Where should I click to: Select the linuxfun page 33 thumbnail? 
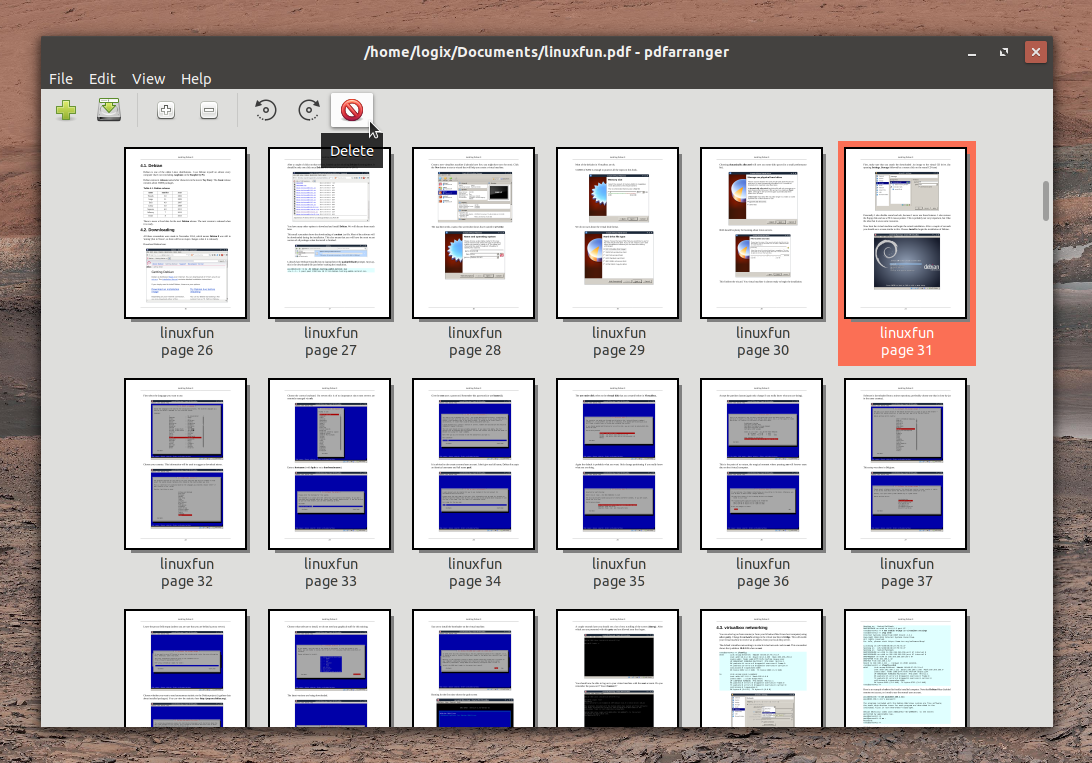click(x=330, y=464)
